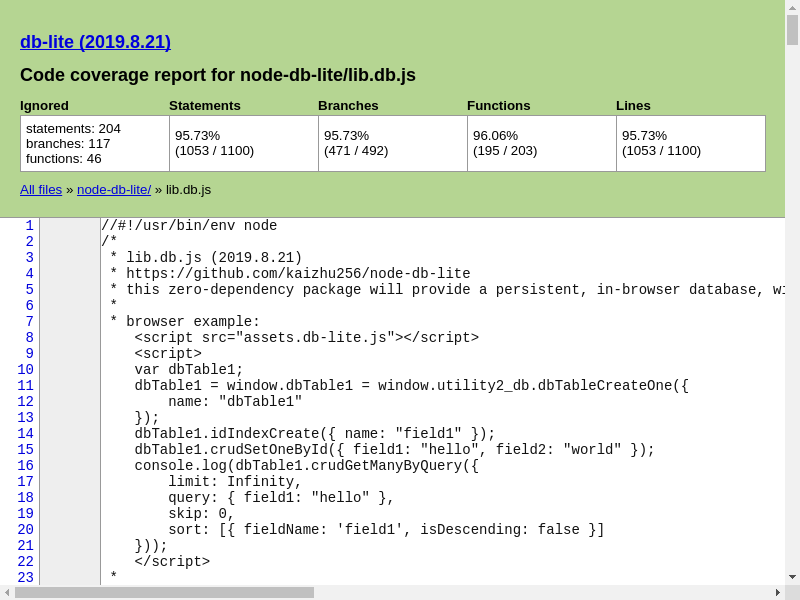The width and height of the screenshot is (800, 600).
Task: Click the idIndexCreate code line
Action: 315,433
